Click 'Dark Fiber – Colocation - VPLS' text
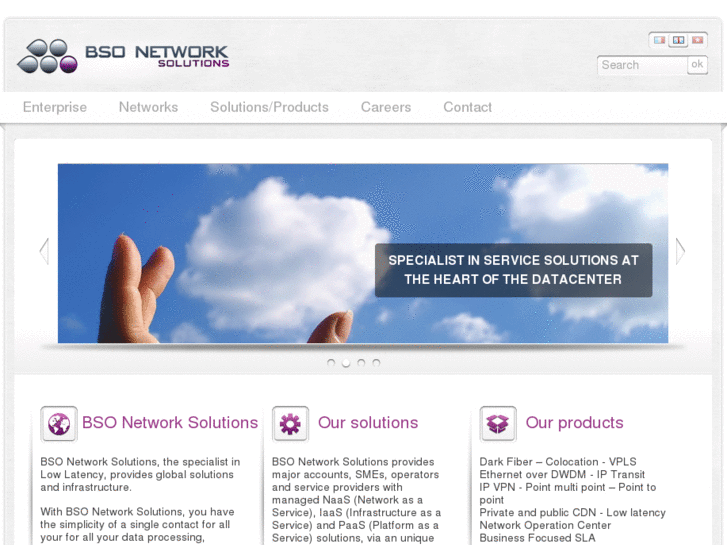Viewport: 727px width, 545px height. pos(558,462)
